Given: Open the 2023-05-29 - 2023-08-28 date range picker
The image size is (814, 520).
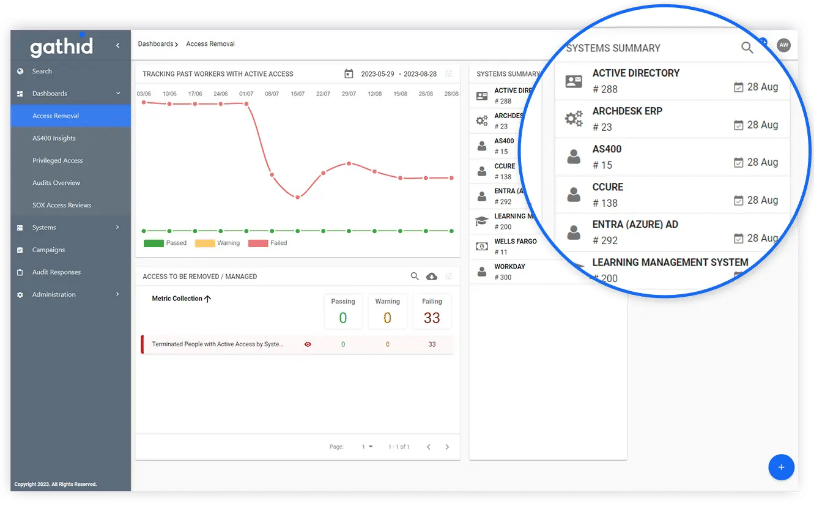Looking at the screenshot, I should 399,74.
